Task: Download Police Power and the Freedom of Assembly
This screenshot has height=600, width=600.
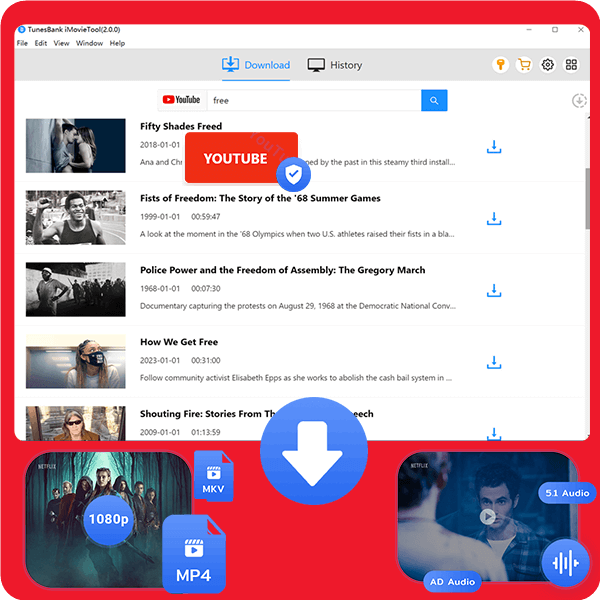Action: point(494,291)
